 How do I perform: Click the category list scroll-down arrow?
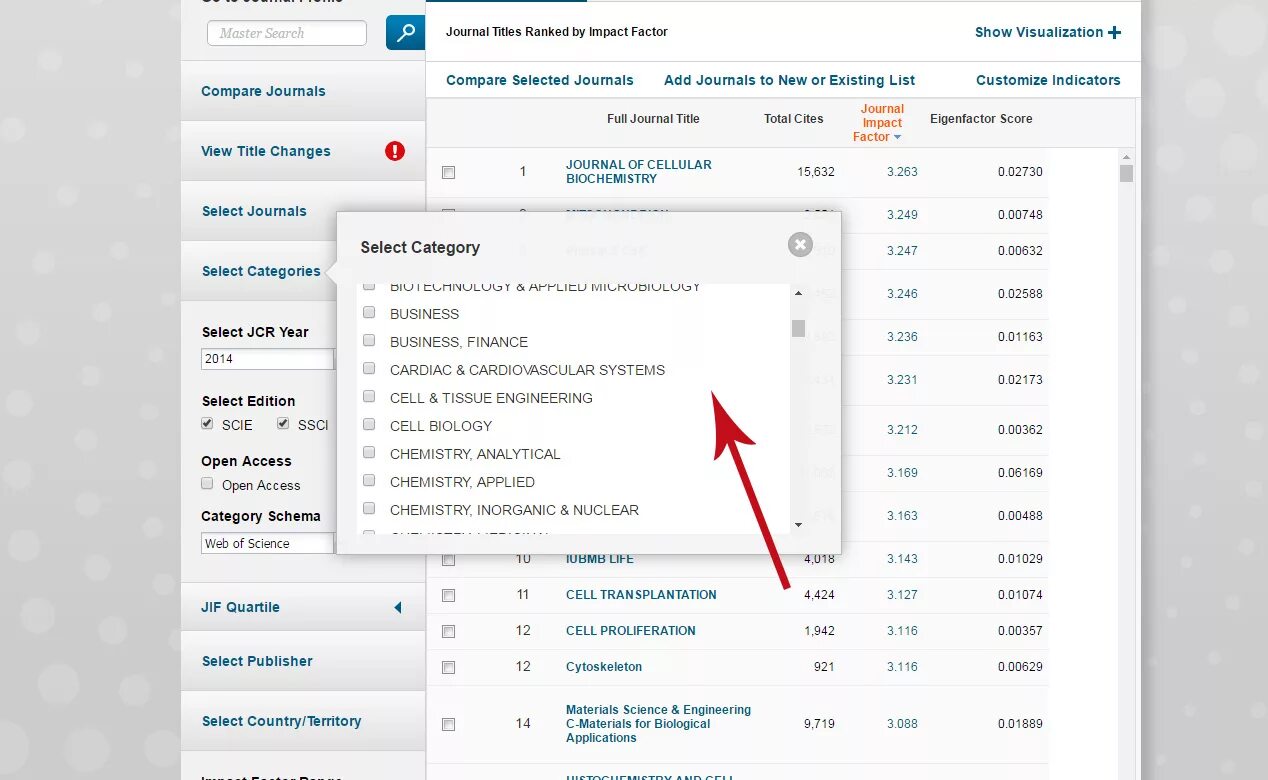click(x=798, y=525)
